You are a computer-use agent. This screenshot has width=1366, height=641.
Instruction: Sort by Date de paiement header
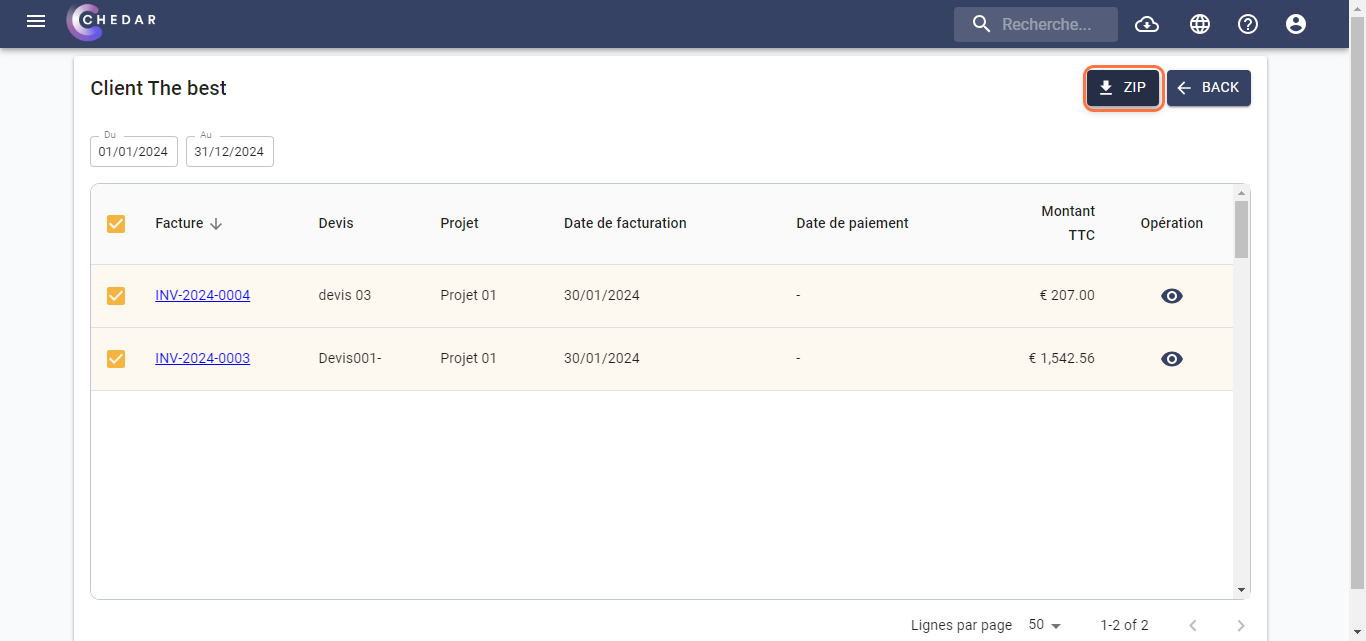(x=852, y=224)
